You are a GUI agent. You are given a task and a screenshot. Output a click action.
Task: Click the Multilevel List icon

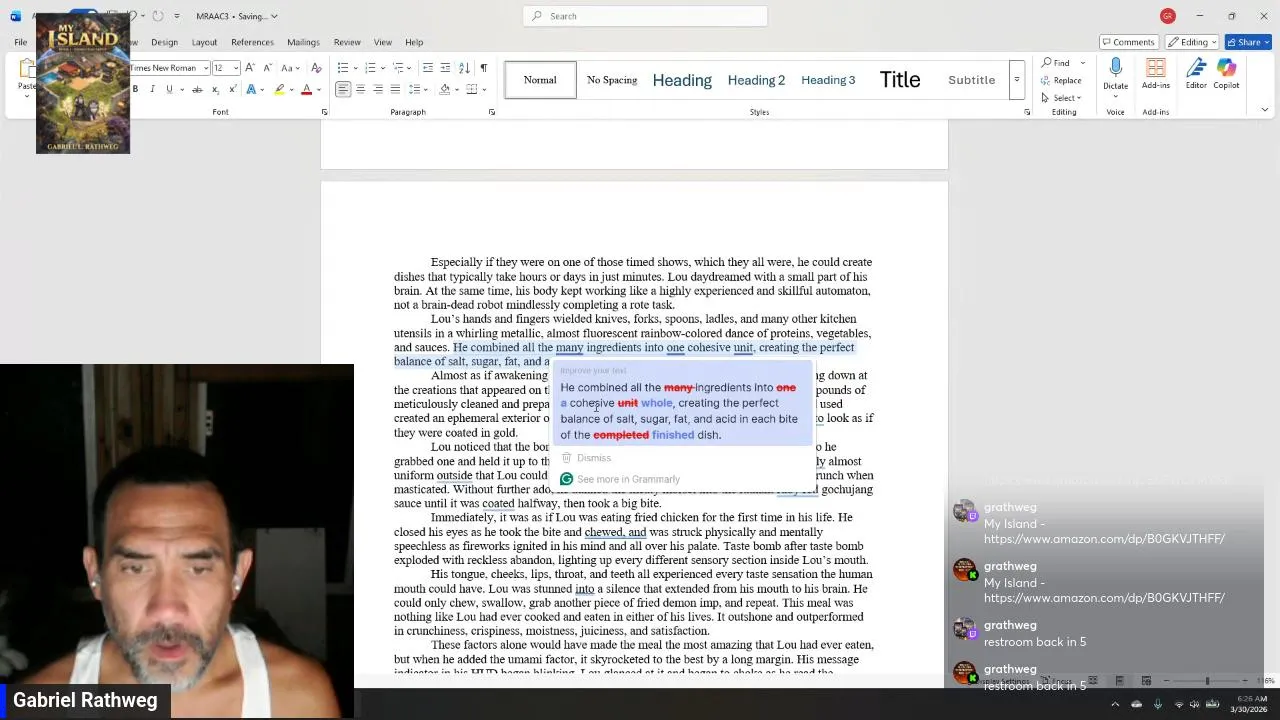coord(397,68)
